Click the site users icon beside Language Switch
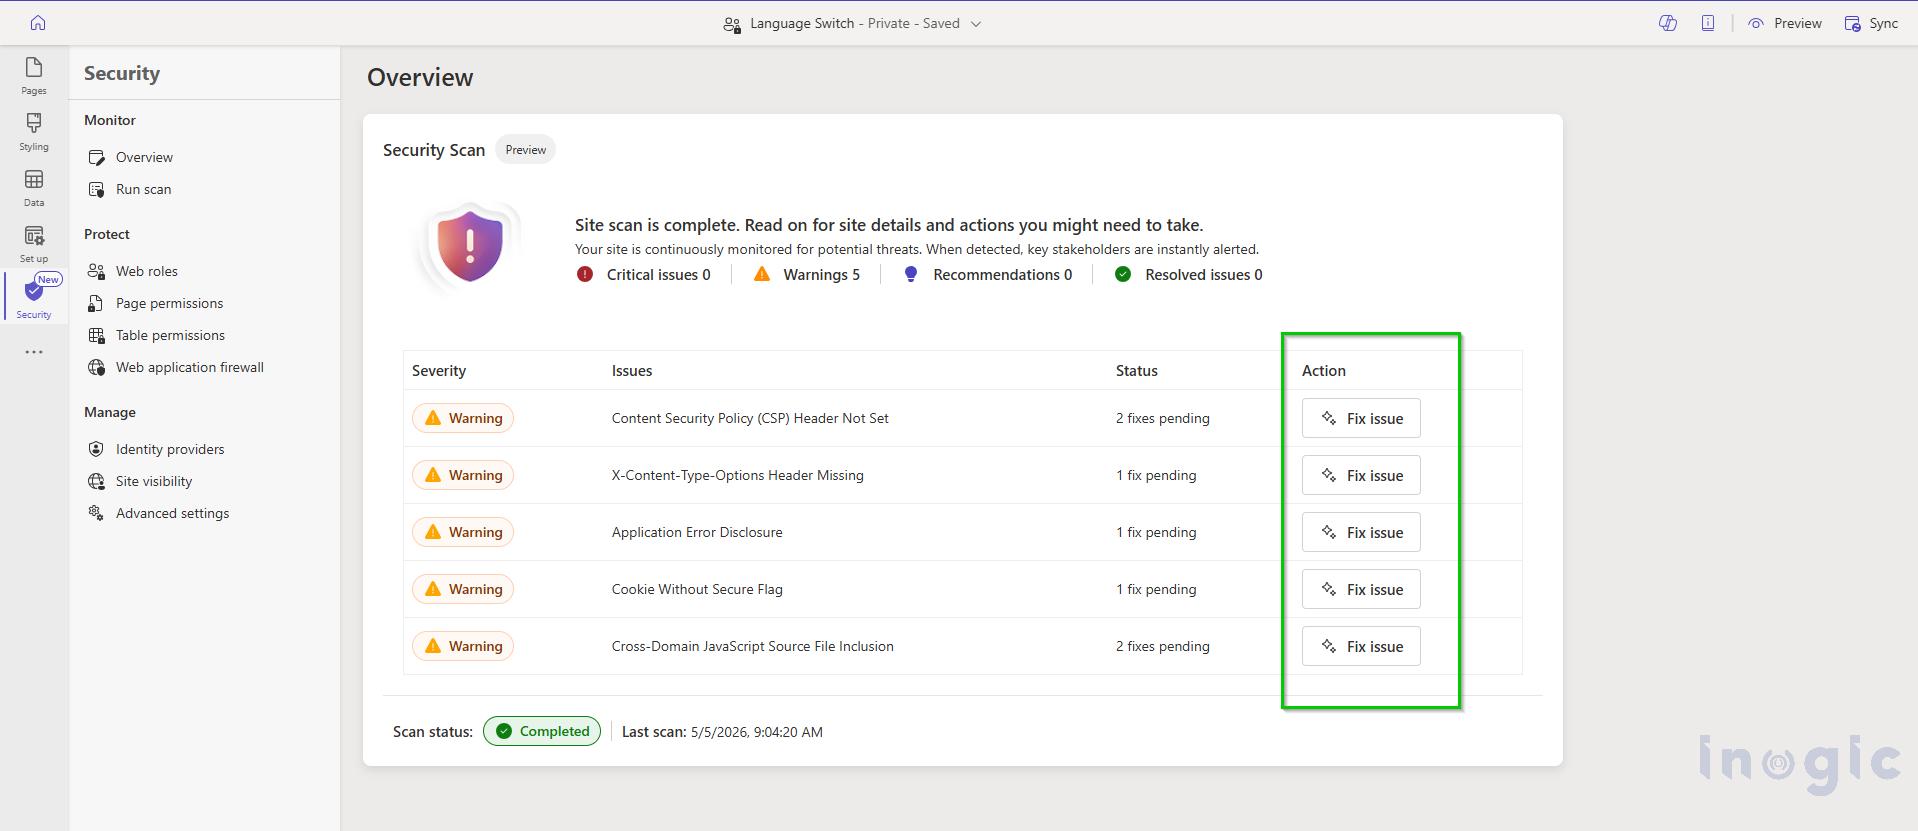Screen dimensions: 1918x831 pyautogui.click(x=732, y=24)
